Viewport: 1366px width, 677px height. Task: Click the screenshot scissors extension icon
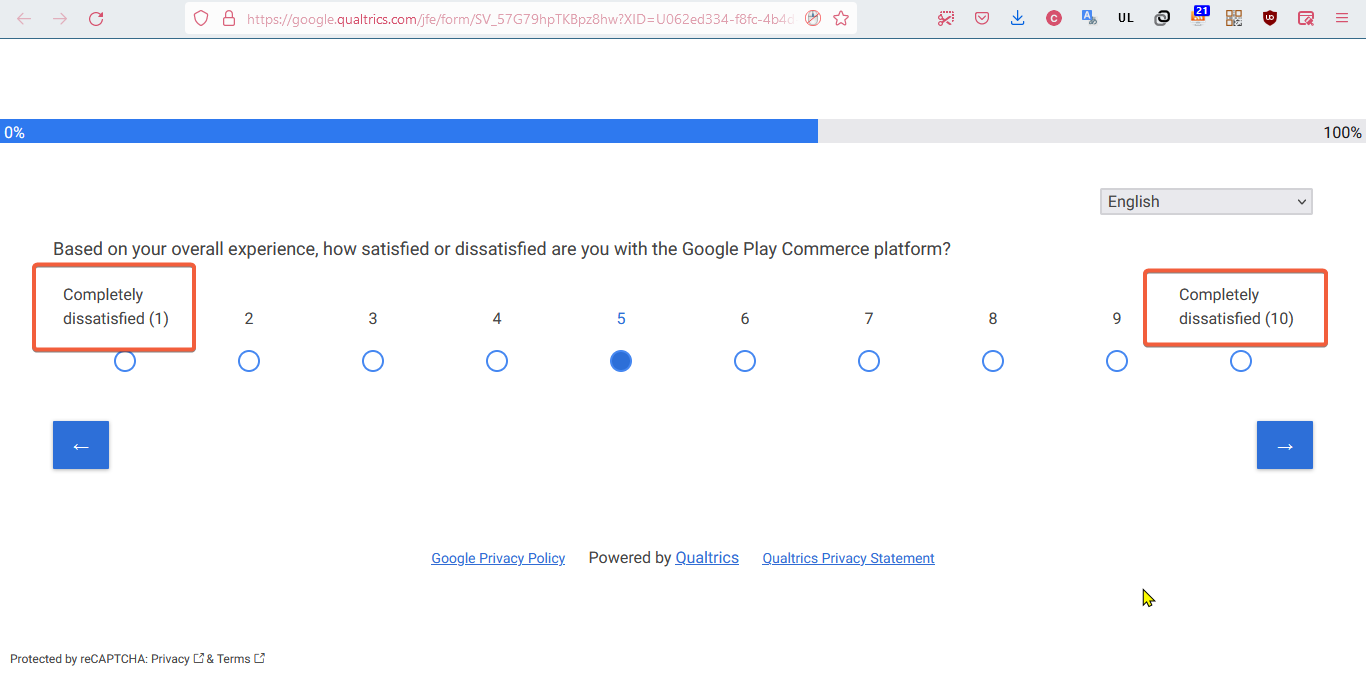946,18
